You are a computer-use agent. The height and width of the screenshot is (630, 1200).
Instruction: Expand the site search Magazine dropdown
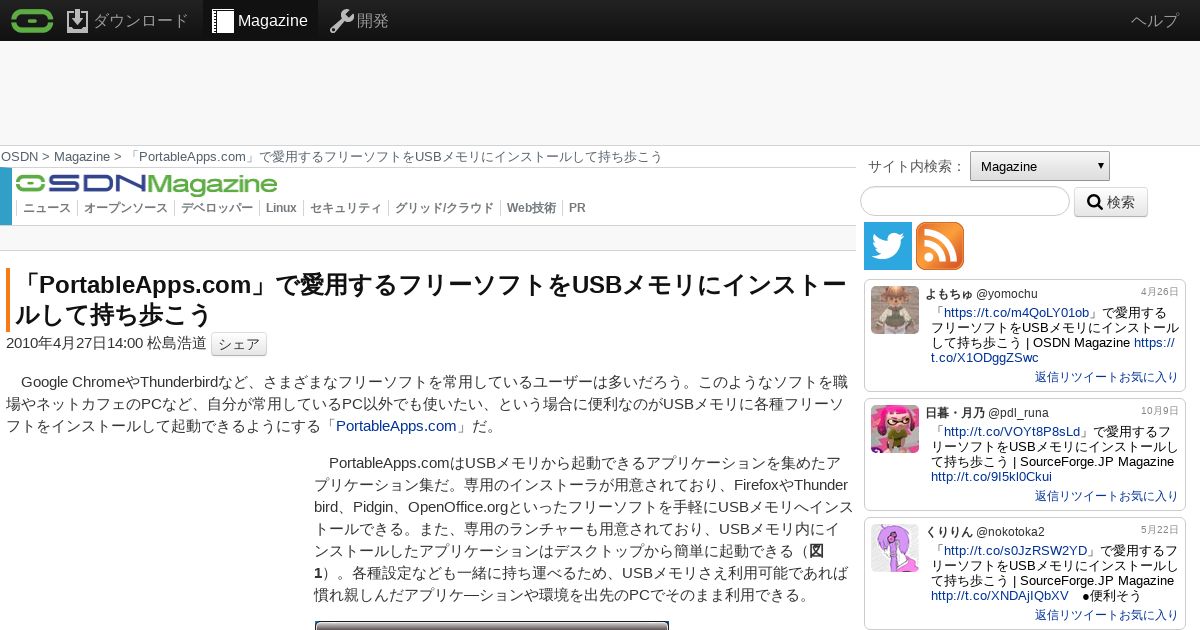(x=1040, y=166)
